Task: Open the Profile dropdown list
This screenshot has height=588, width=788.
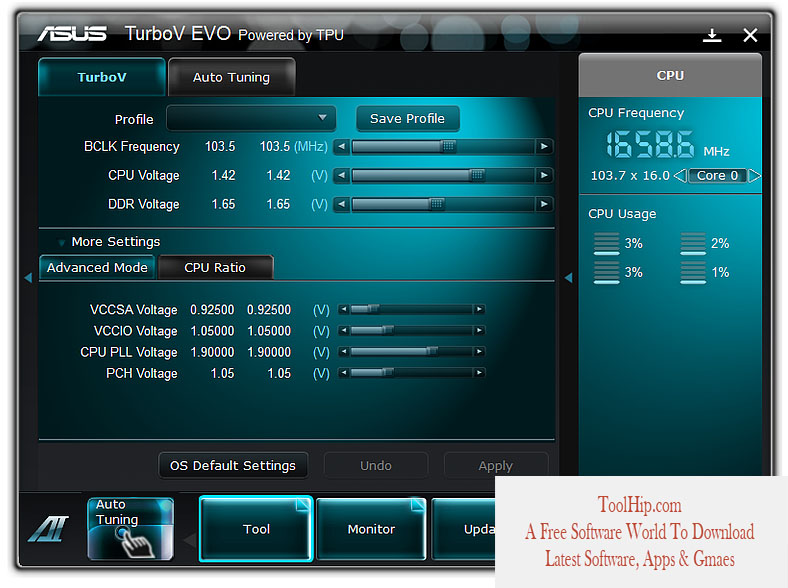Action: (x=251, y=118)
